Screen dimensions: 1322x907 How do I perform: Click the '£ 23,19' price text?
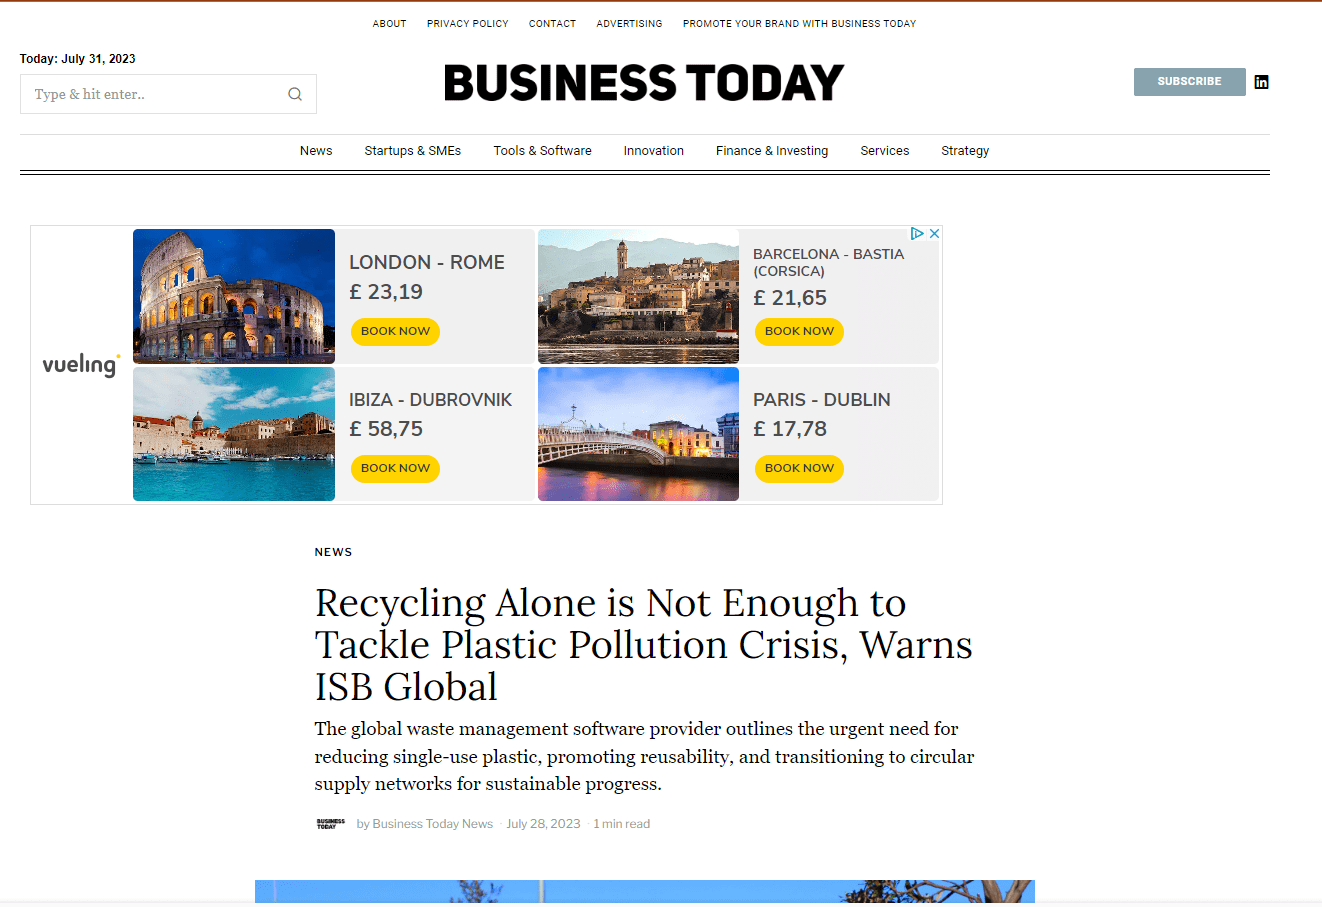point(386,292)
